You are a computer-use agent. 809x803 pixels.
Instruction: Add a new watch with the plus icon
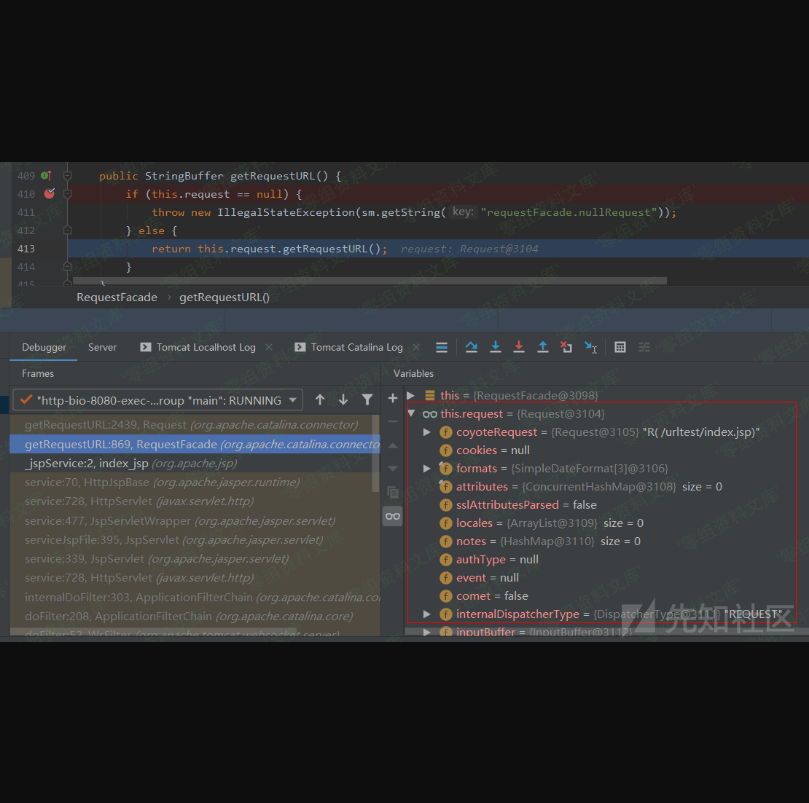pyautogui.click(x=393, y=398)
